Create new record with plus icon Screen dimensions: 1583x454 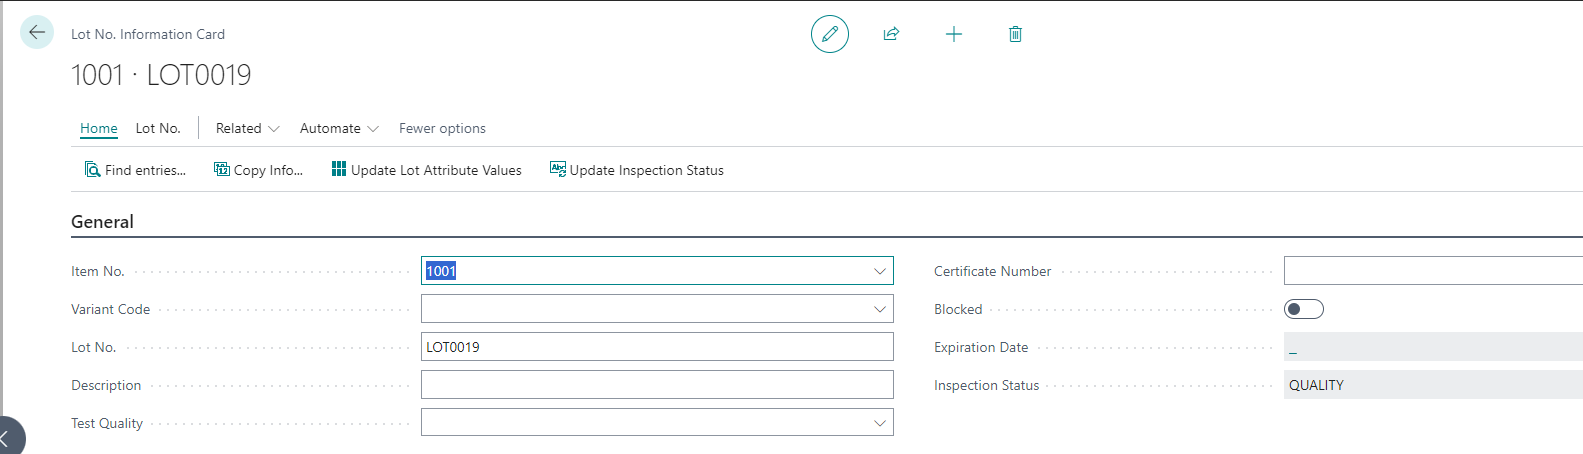[954, 34]
